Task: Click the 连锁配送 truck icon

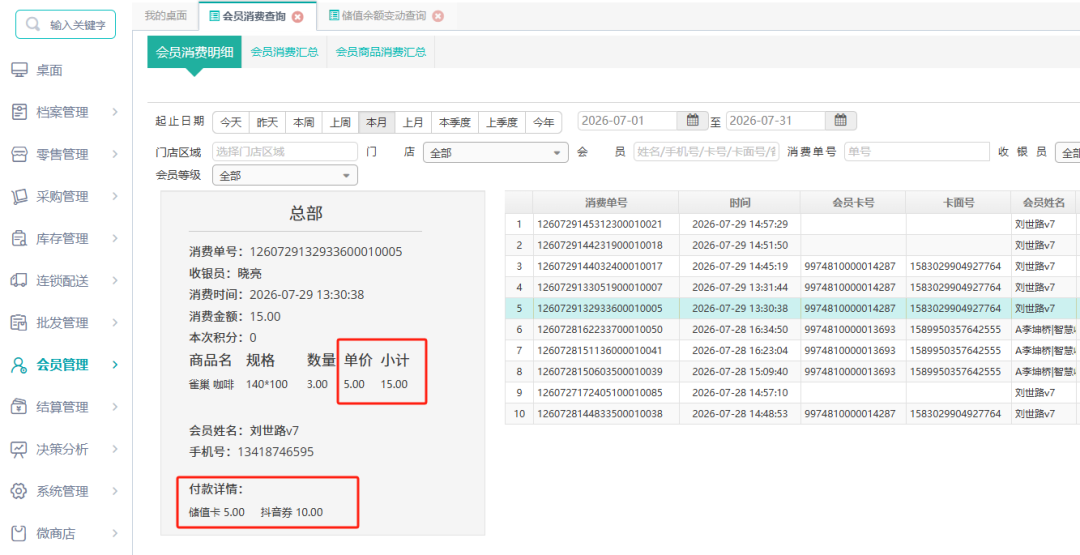Action: (x=19, y=280)
